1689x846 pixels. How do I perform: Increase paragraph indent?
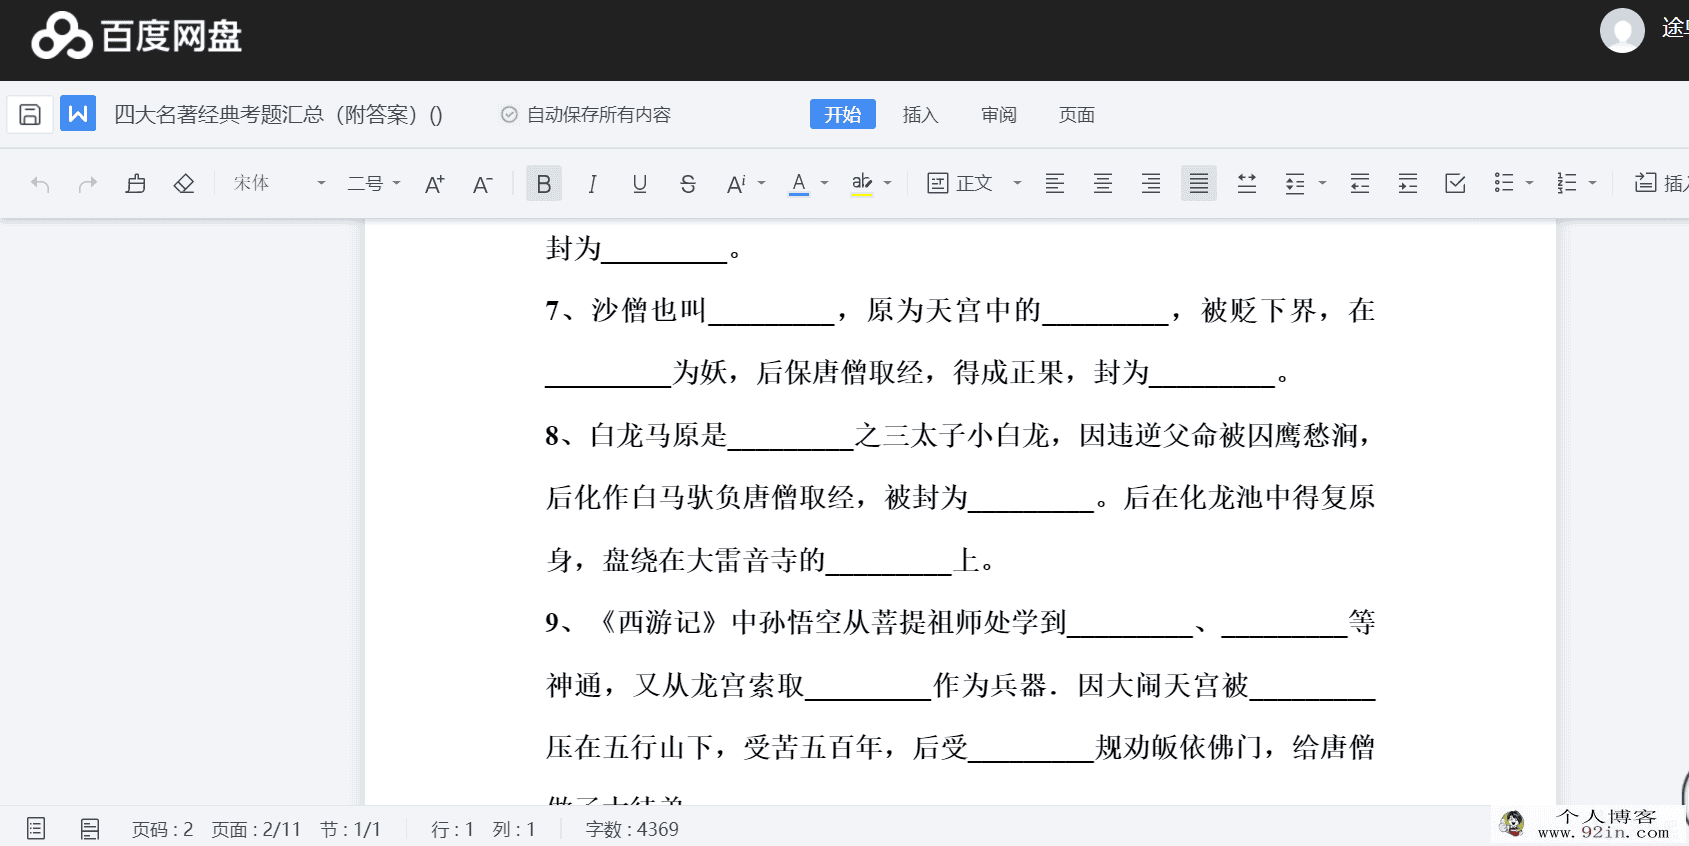tap(1408, 184)
